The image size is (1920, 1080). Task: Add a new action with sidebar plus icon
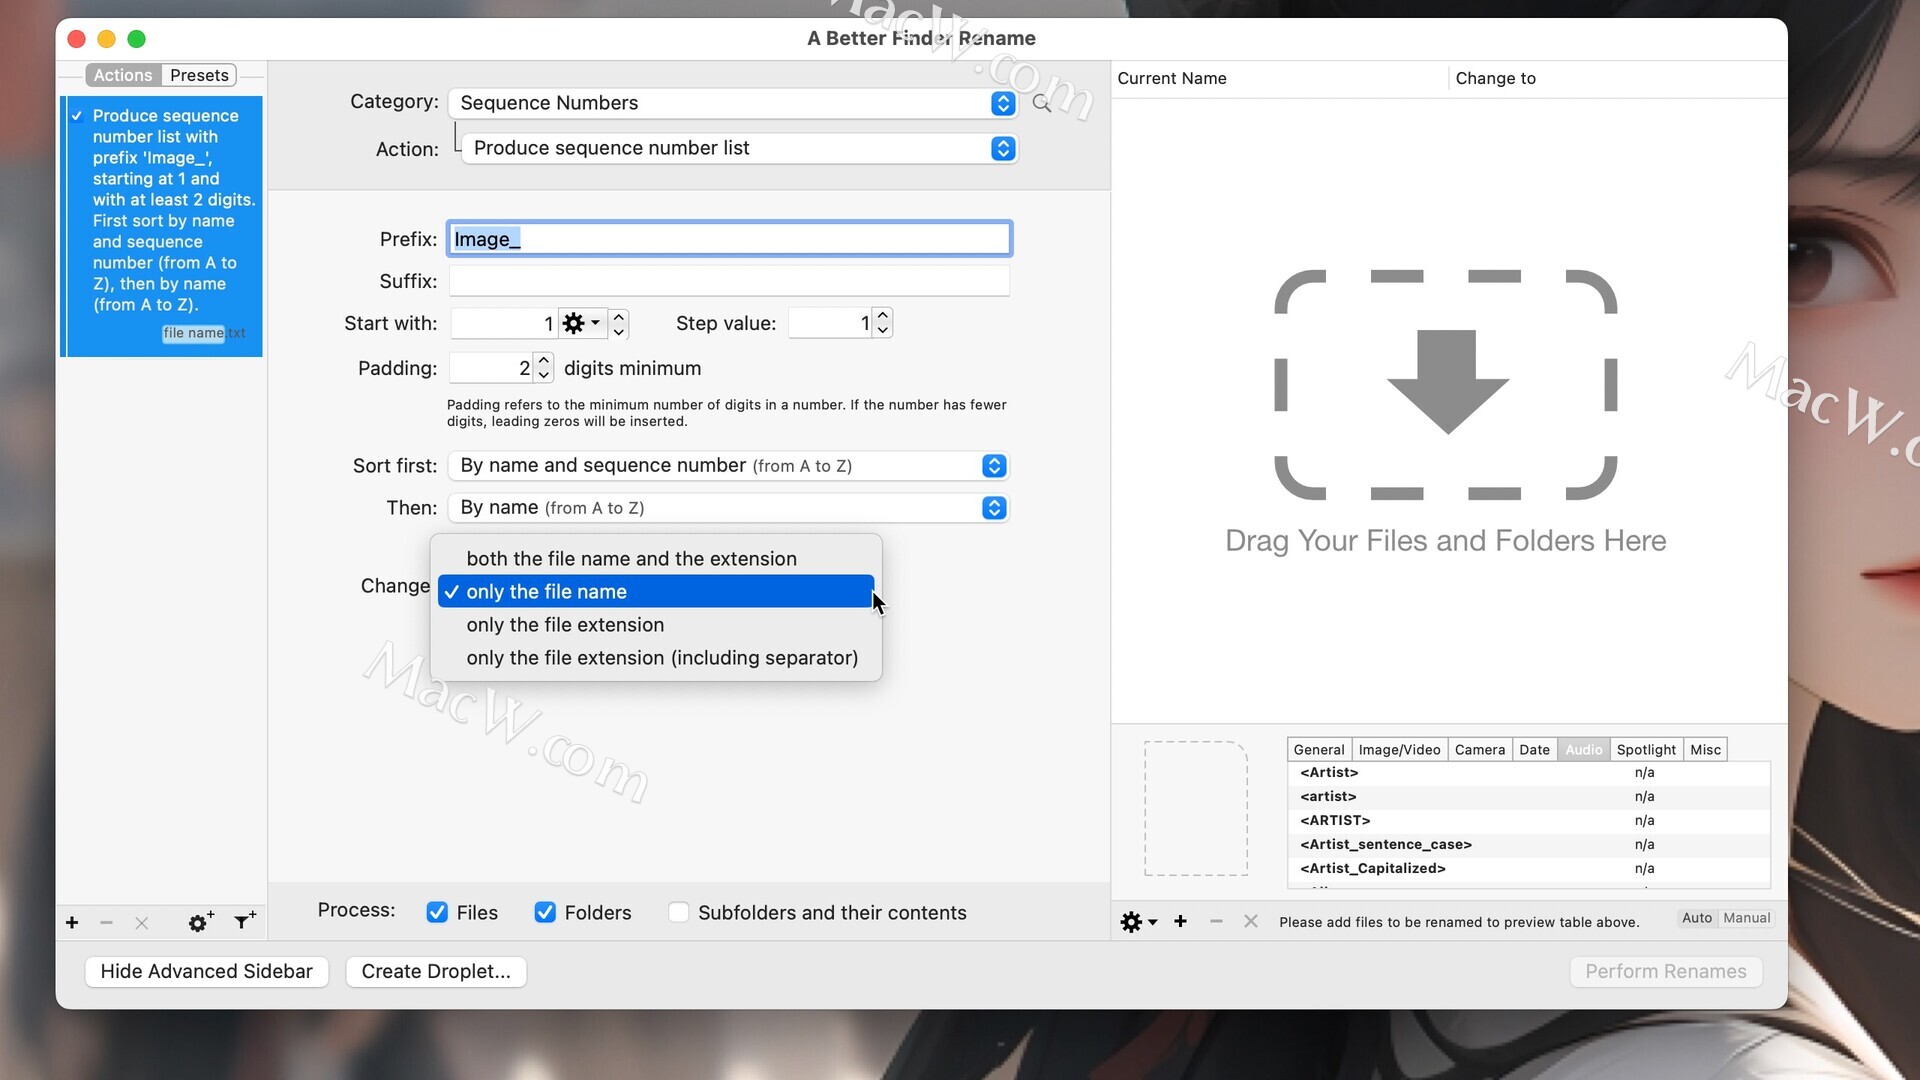pos(72,922)
